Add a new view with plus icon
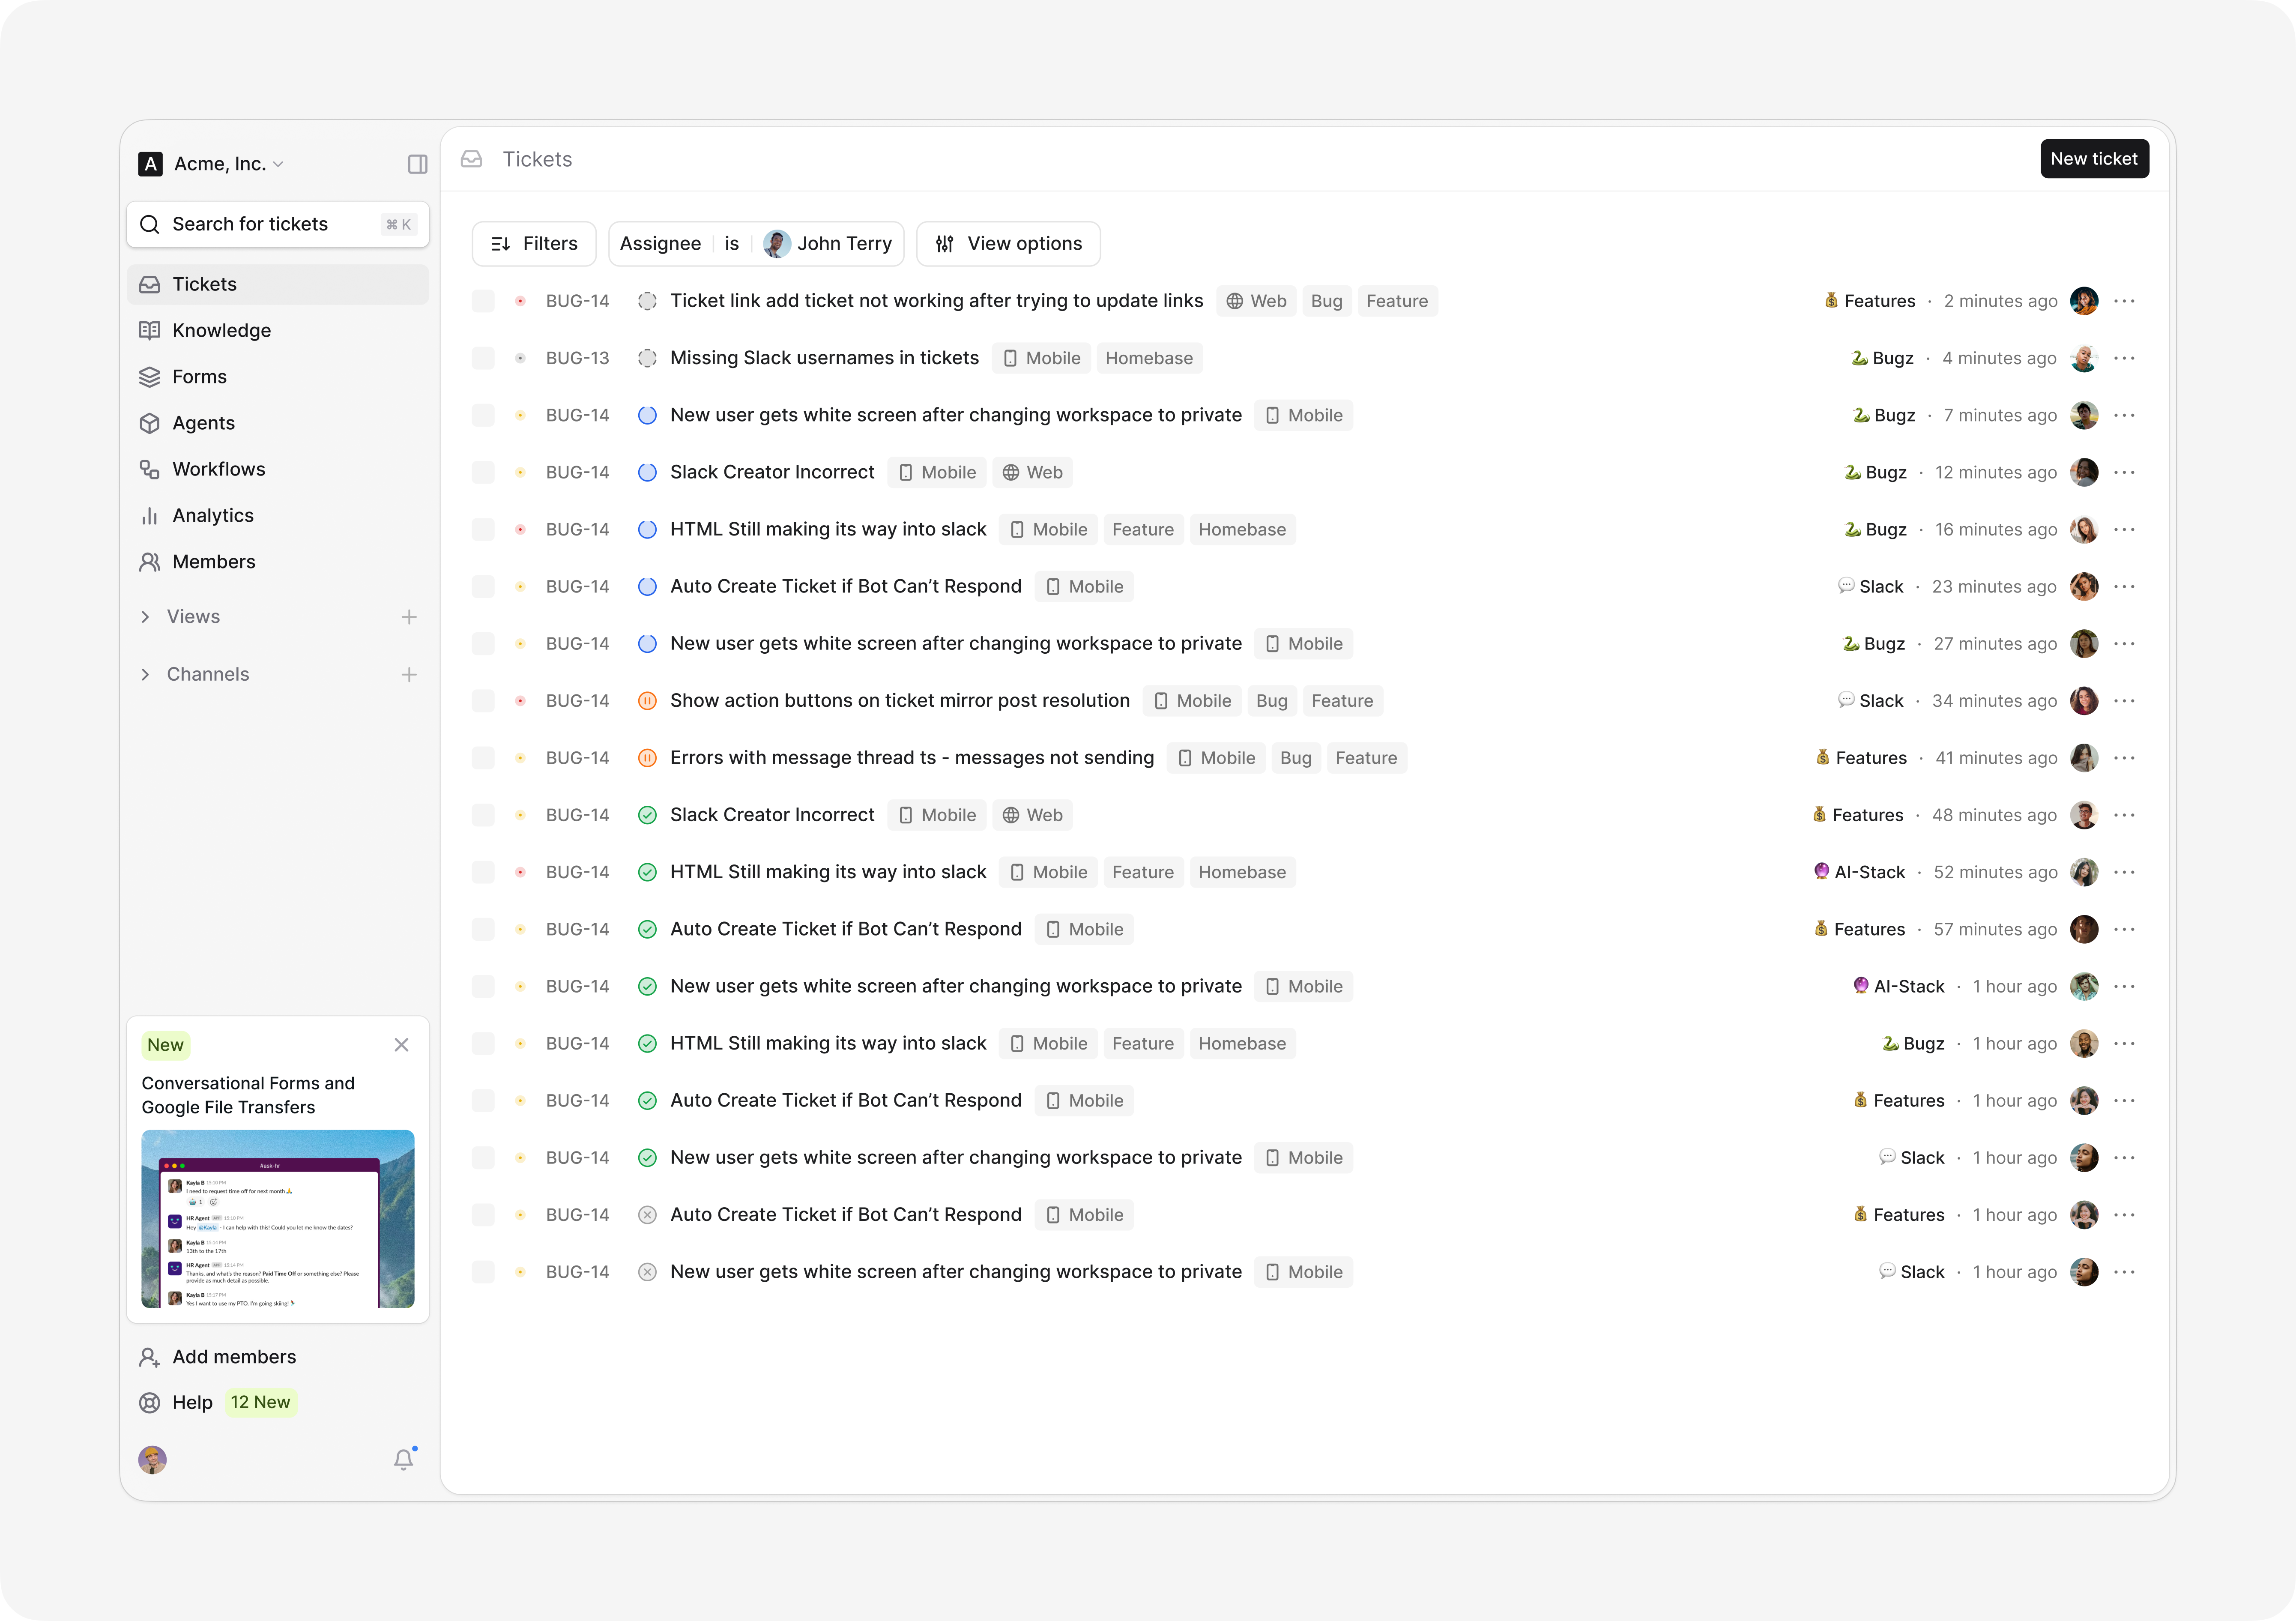The width and height of the screenshot is (2296, 1621). pos(409,617)
